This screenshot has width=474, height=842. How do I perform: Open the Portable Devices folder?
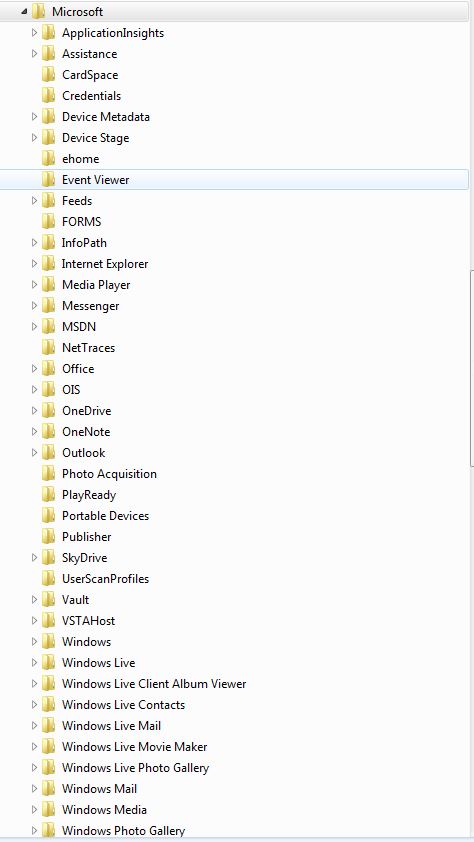[105, 516]
